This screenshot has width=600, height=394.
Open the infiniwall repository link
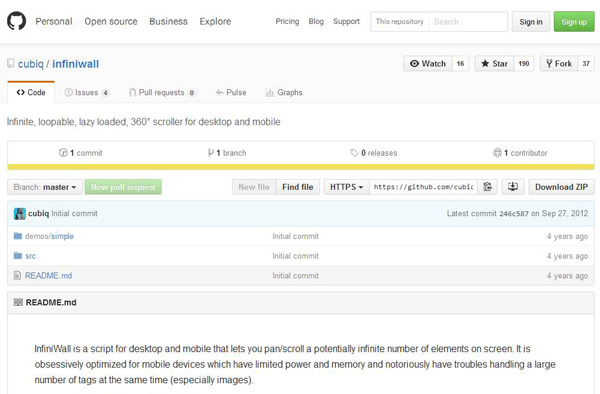(75, 64)
